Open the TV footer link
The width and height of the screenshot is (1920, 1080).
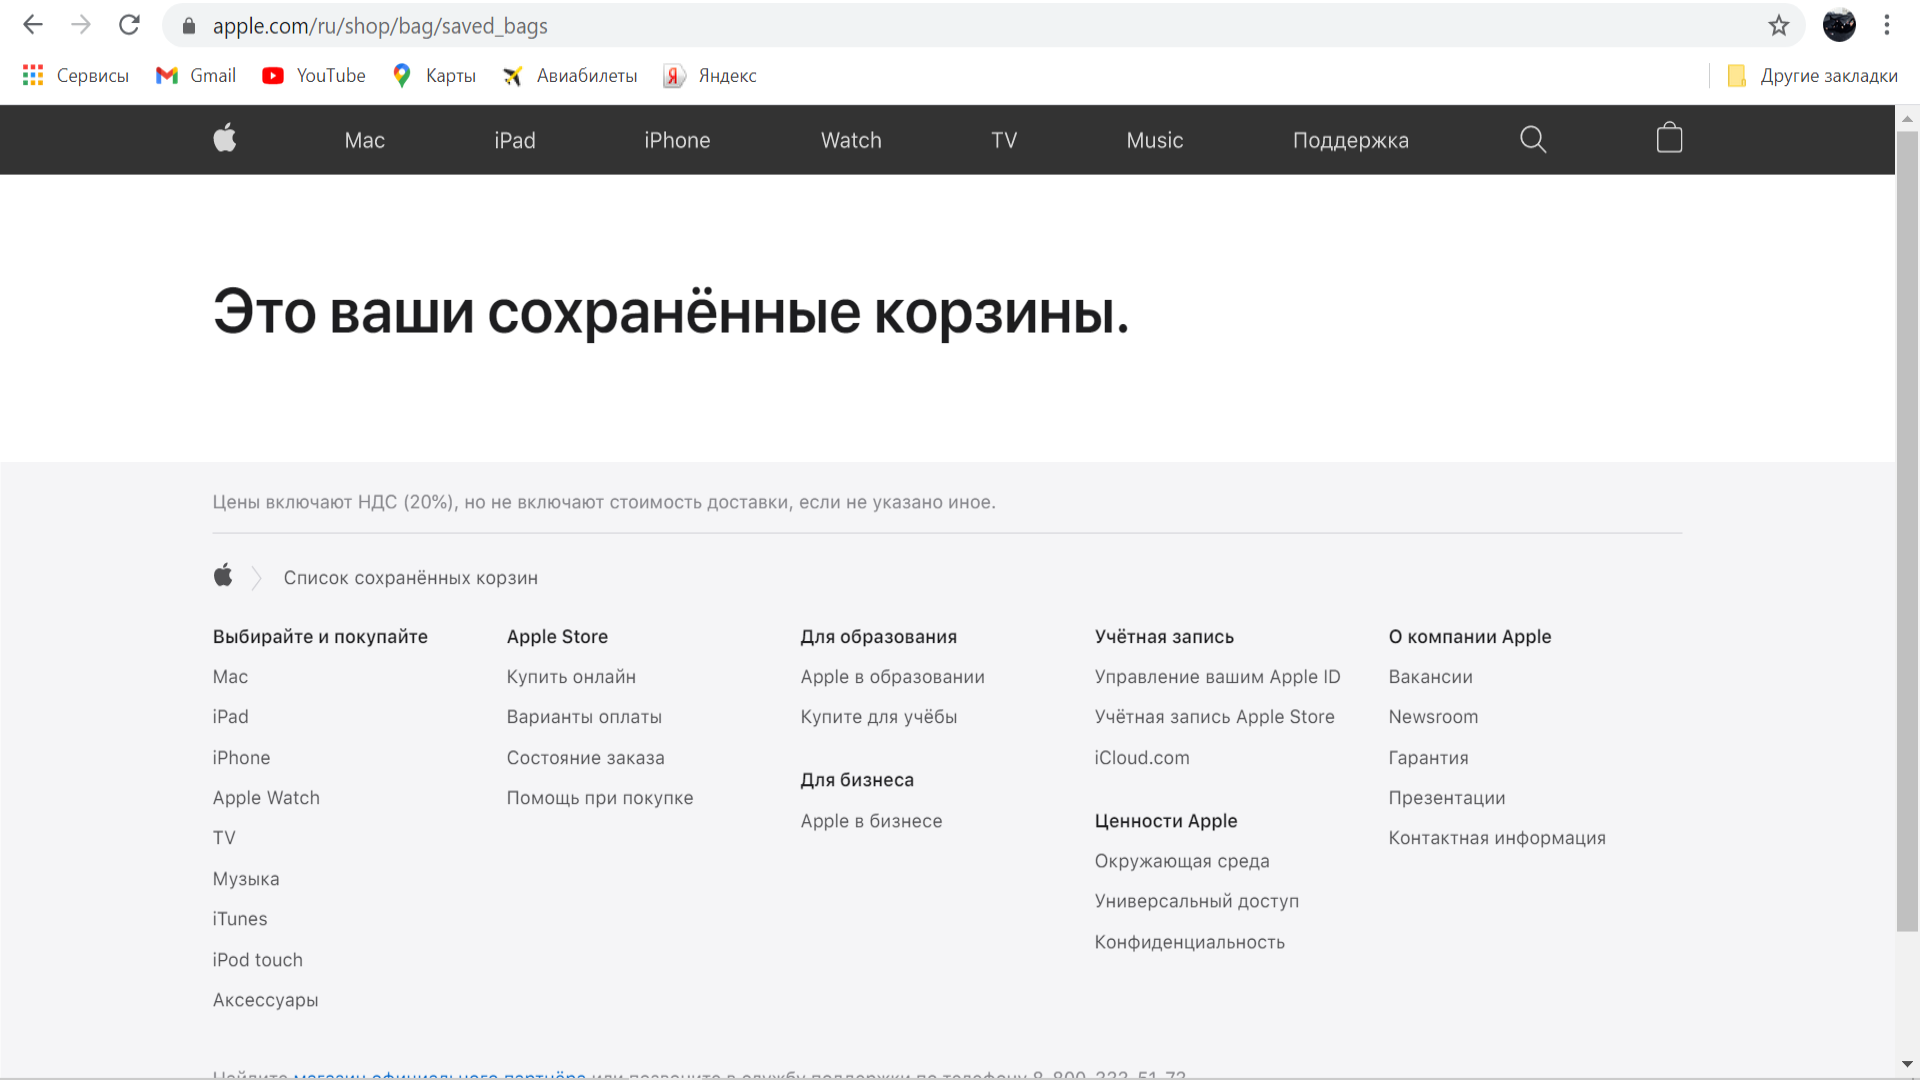point(224,838)
